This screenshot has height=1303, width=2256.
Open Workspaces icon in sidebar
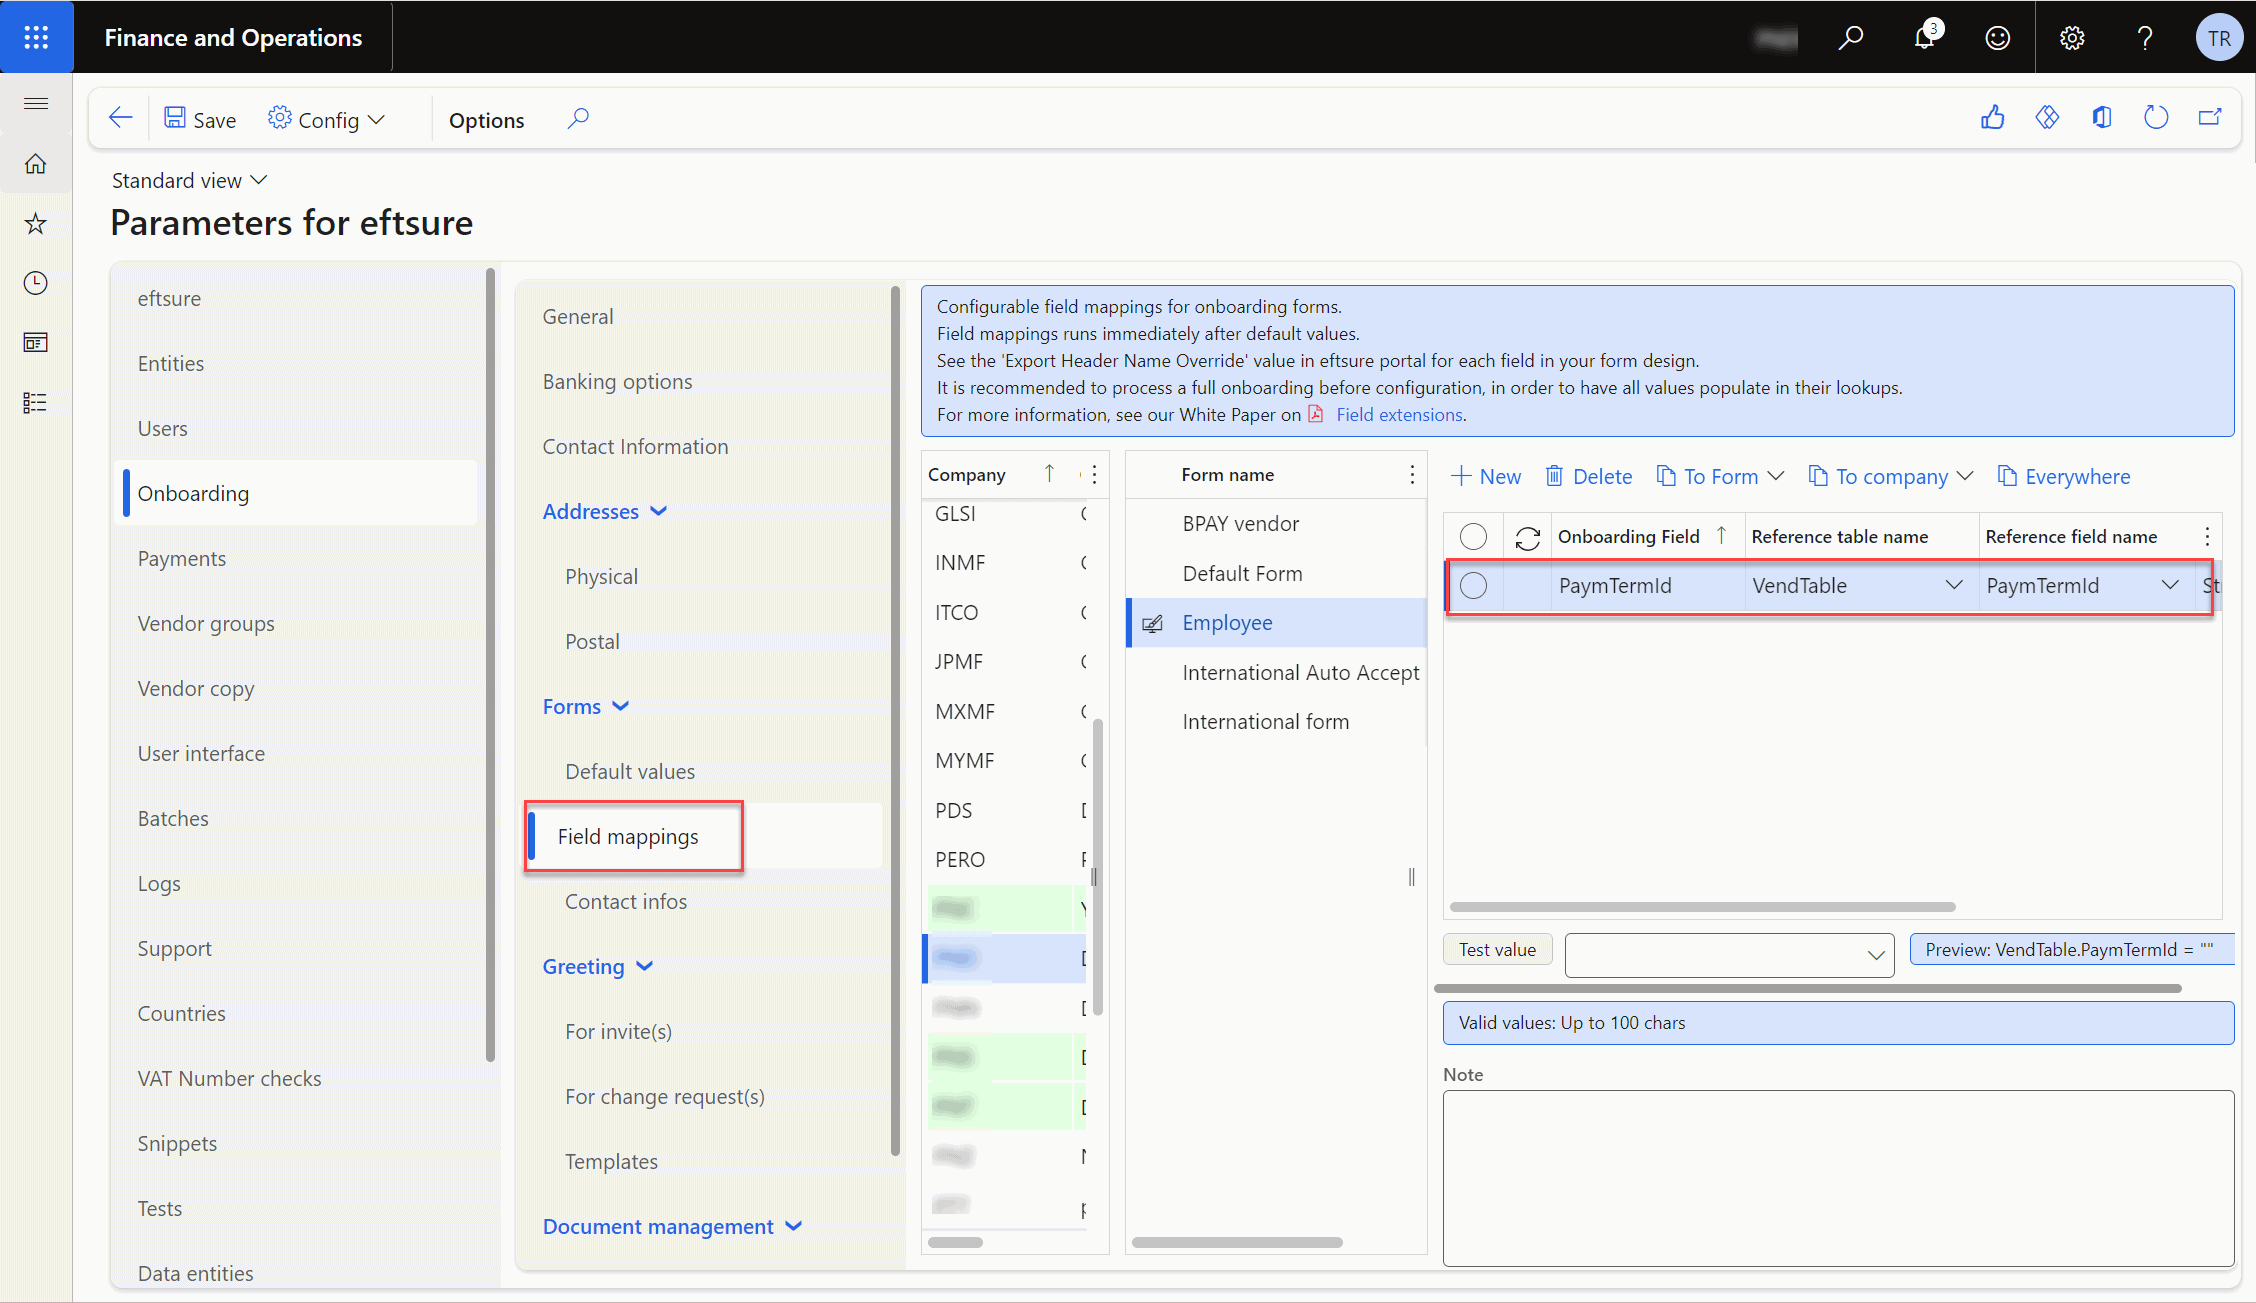pos(36,343)
